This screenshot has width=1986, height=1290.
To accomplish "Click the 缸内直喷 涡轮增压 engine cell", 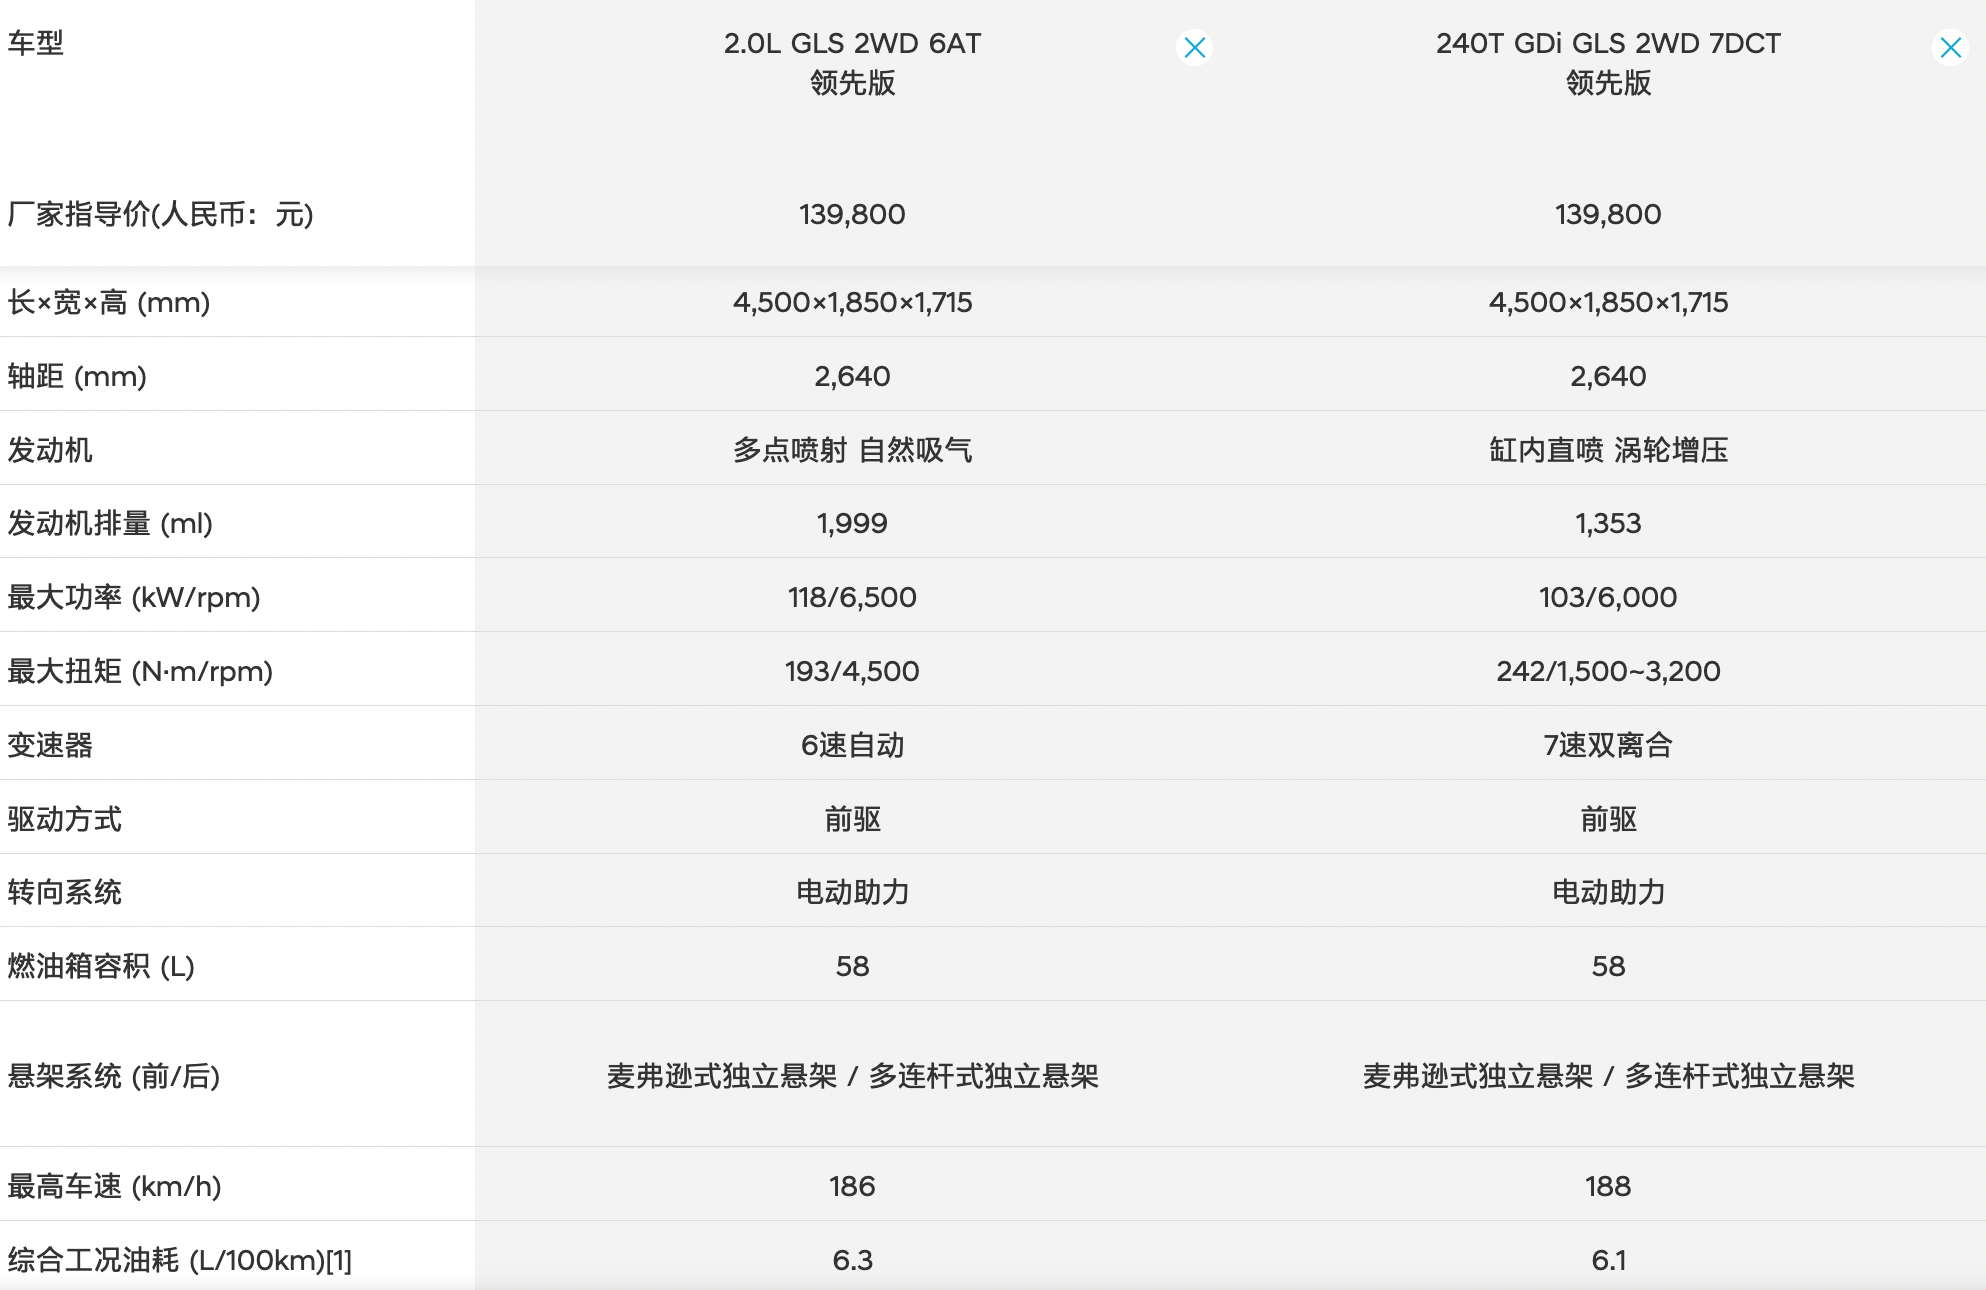I will (x=1608, y=450).
